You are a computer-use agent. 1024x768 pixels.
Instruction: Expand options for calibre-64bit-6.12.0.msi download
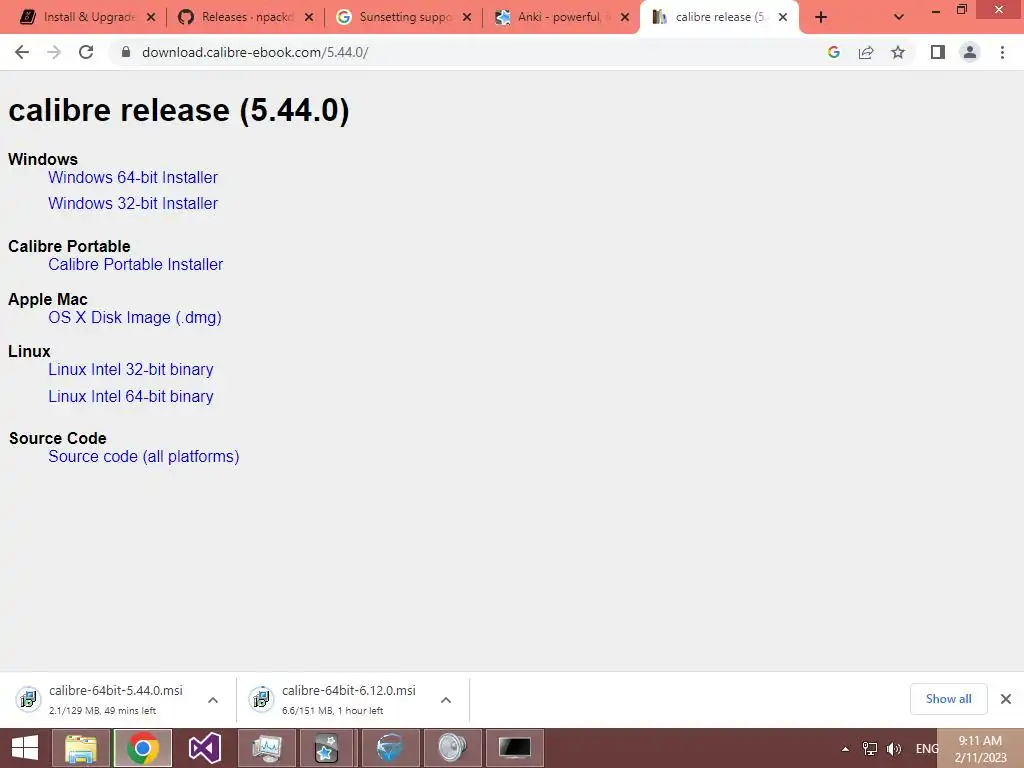pos(446,700)
